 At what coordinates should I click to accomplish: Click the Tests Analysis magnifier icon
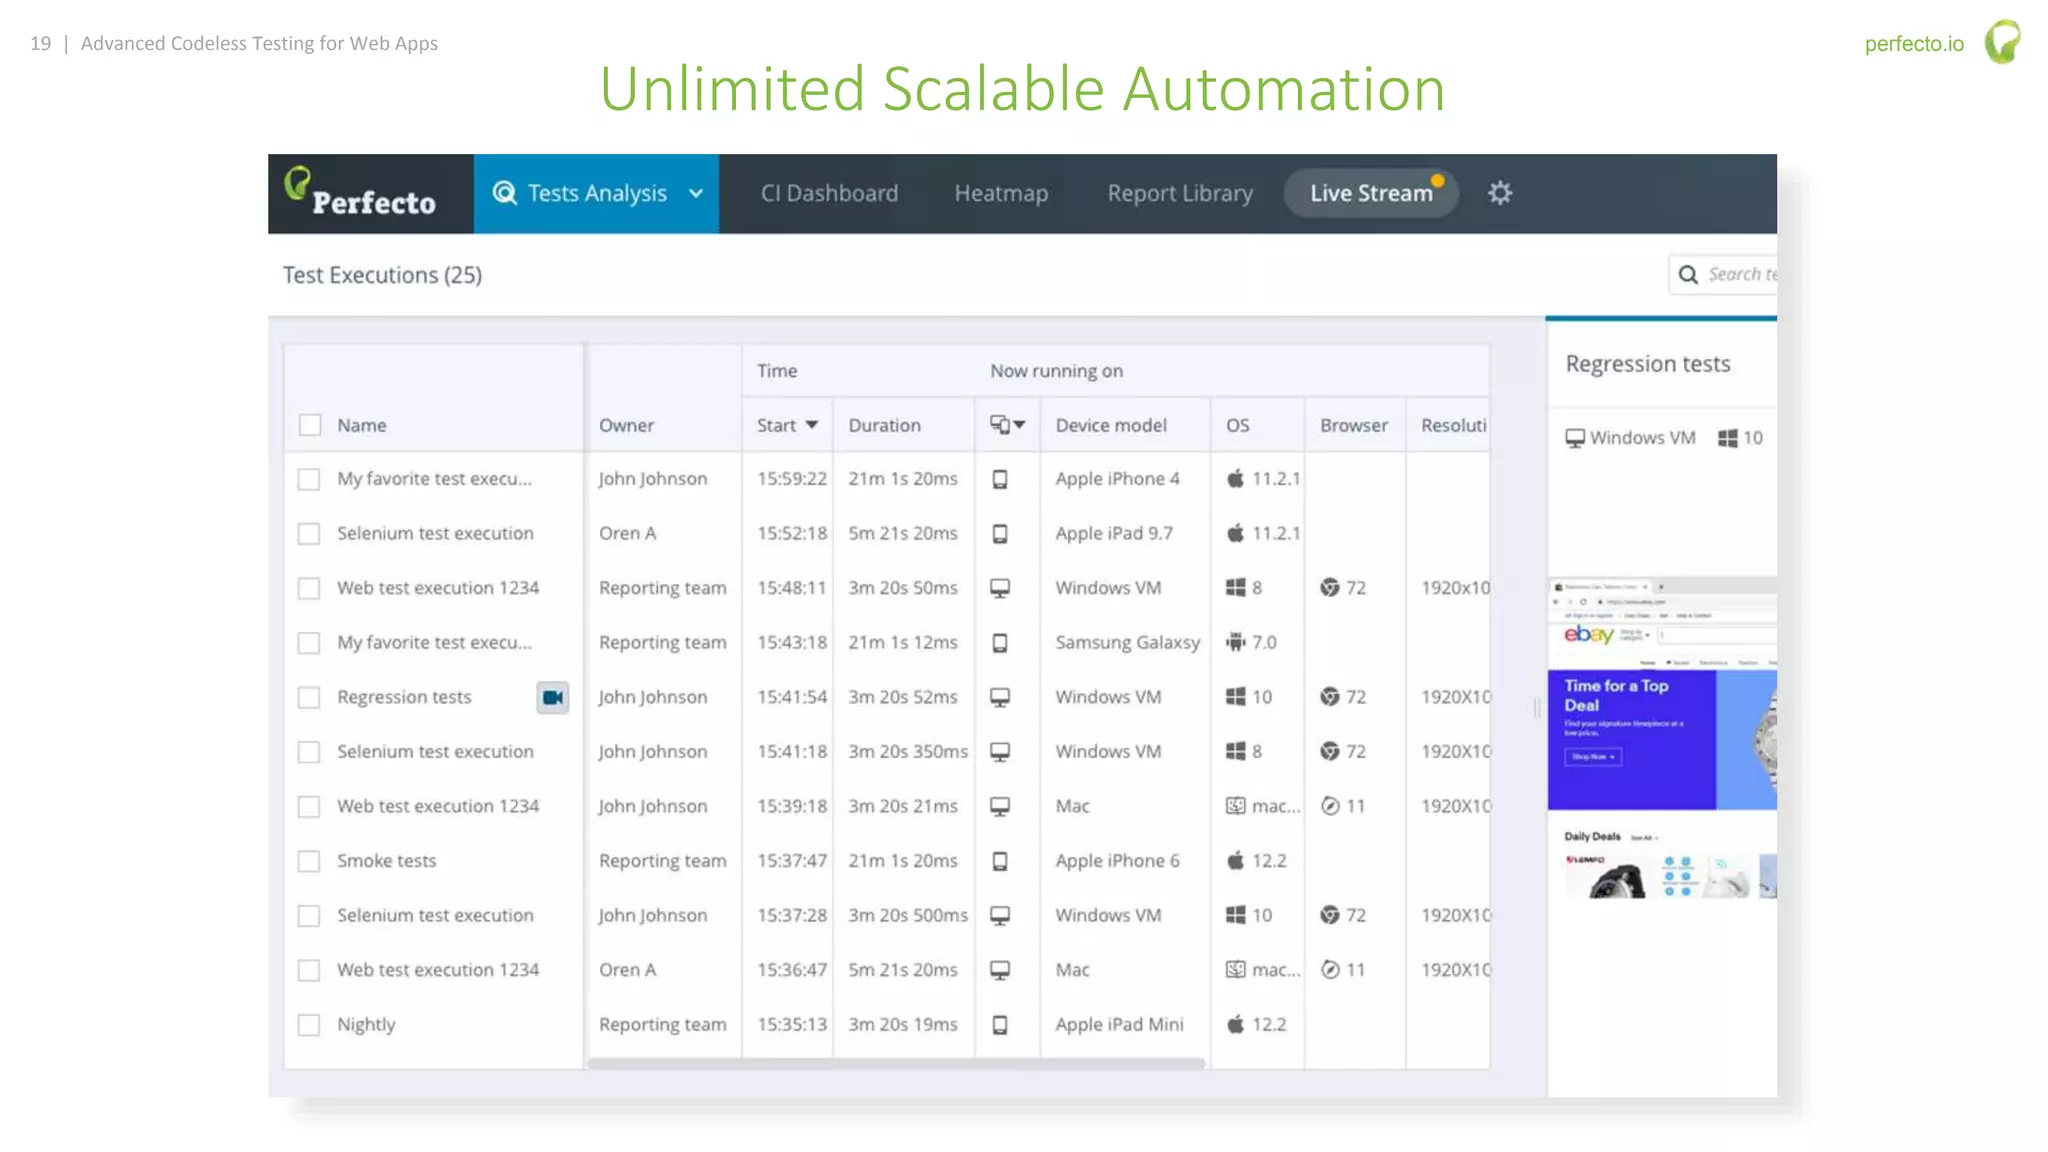505,193
